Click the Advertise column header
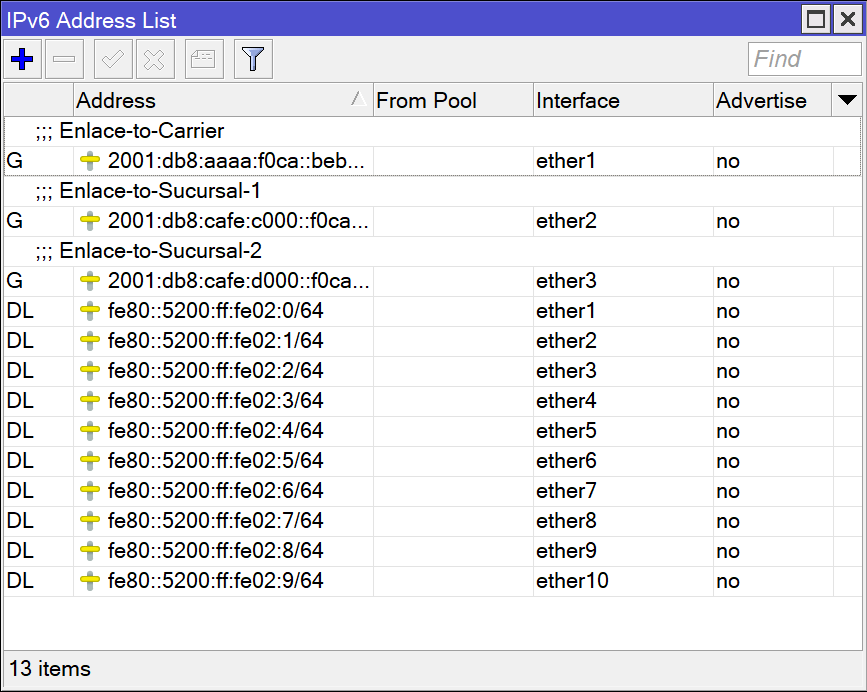 (772, 100)
